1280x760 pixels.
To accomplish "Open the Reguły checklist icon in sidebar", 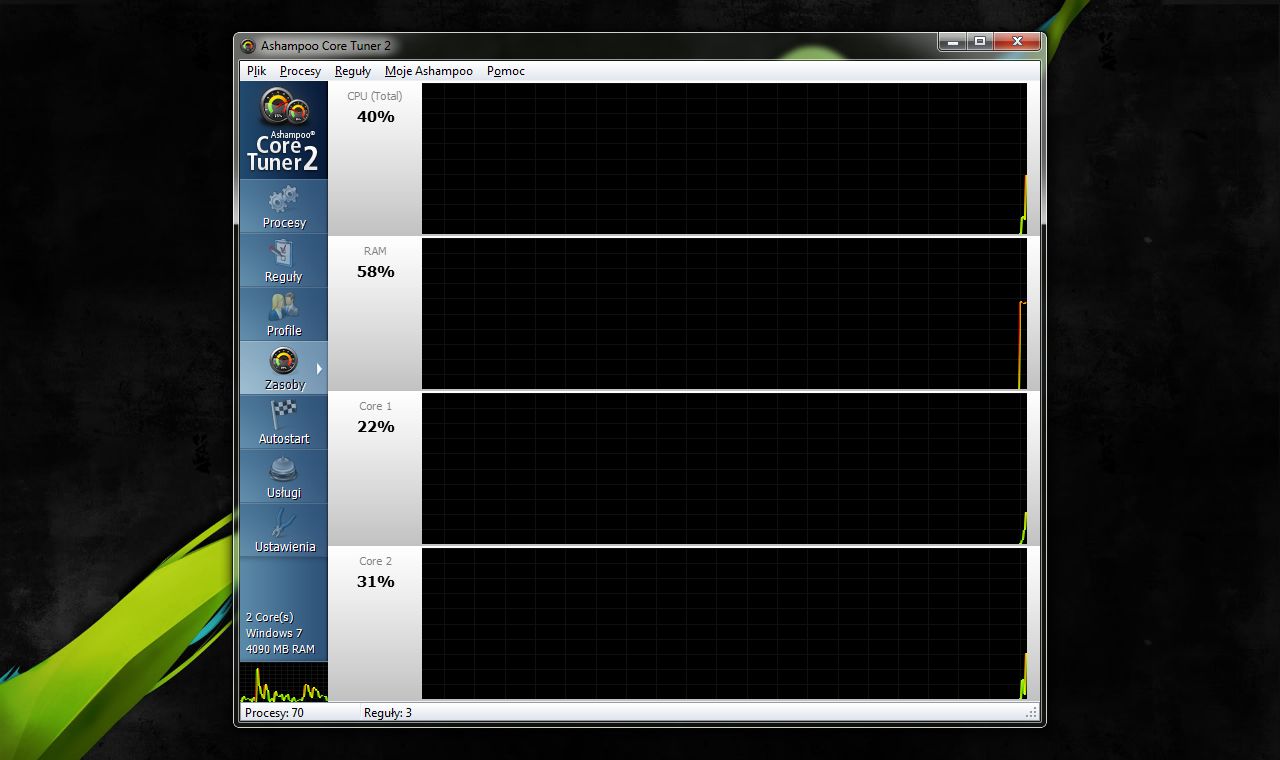I will click(283, 254).
